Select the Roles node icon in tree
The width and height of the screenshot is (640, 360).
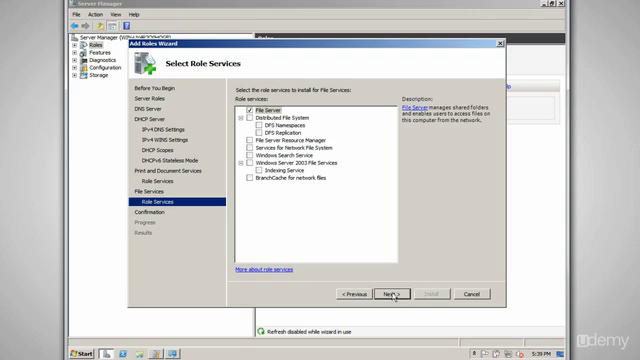pyautogui.click(x=84, y=45)
